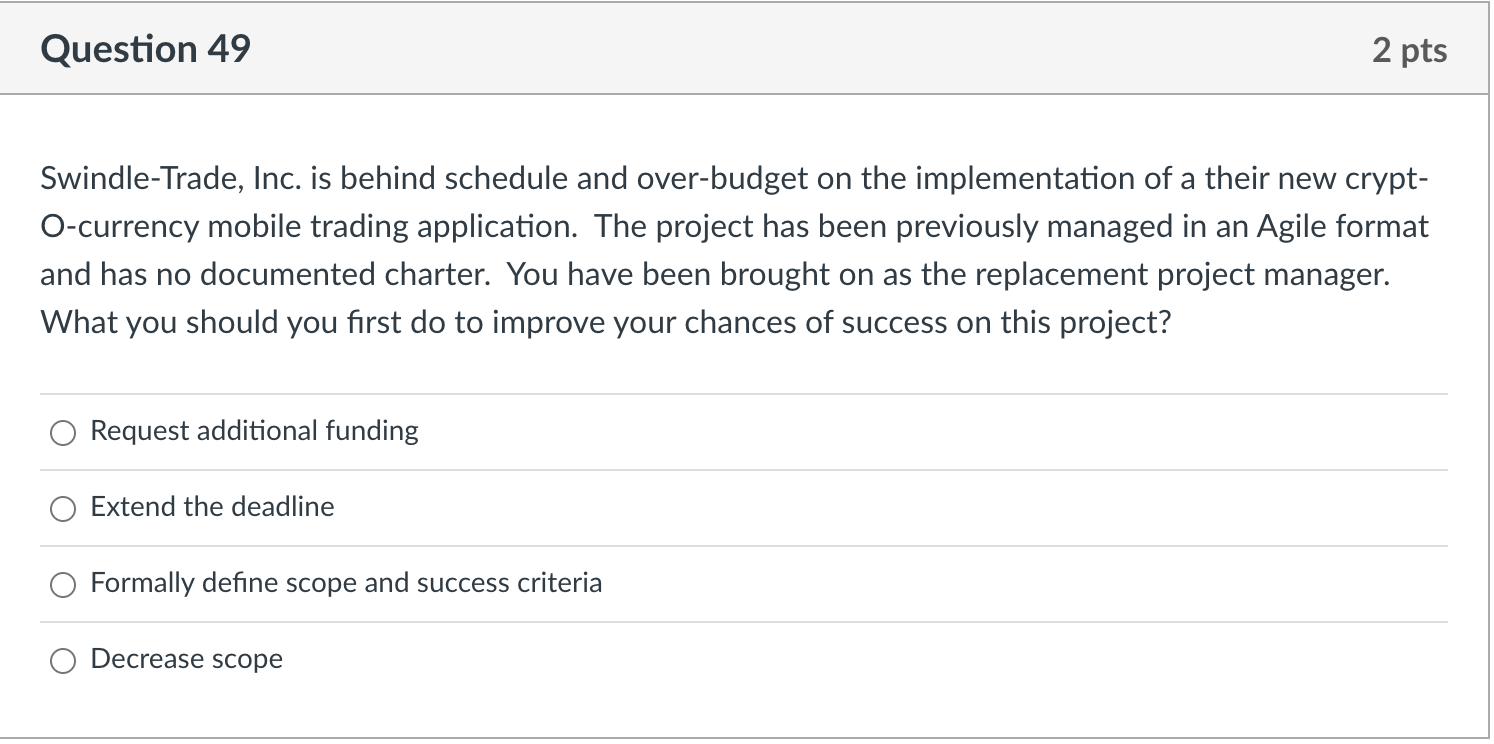The height and width of the screenshot is (744, 1494).
Task: Click the 'Request additional funding' answer text
Action: (253, 430)
